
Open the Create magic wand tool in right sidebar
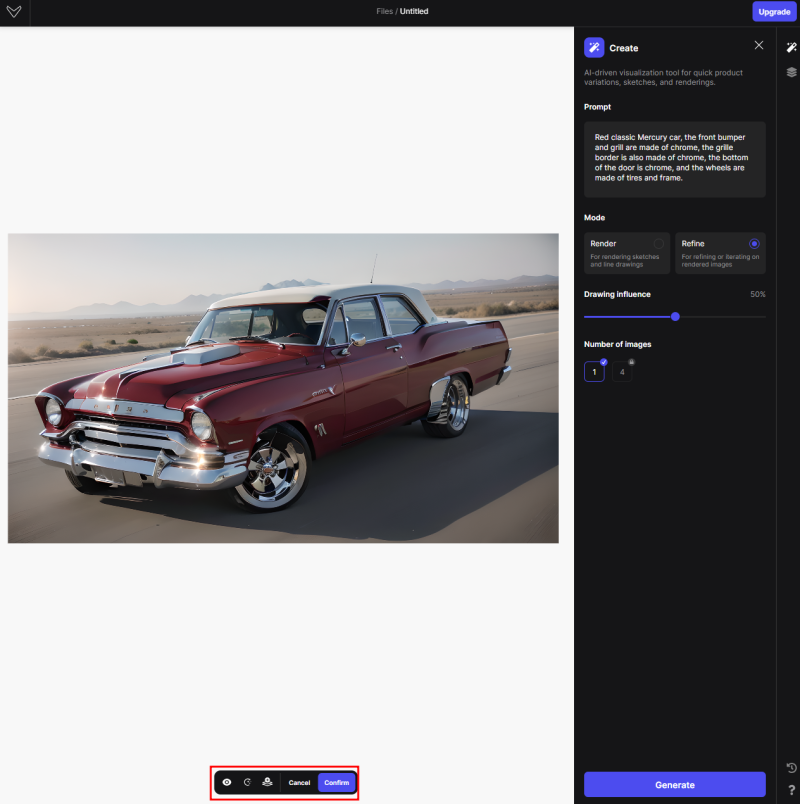(x=791, y=48)
